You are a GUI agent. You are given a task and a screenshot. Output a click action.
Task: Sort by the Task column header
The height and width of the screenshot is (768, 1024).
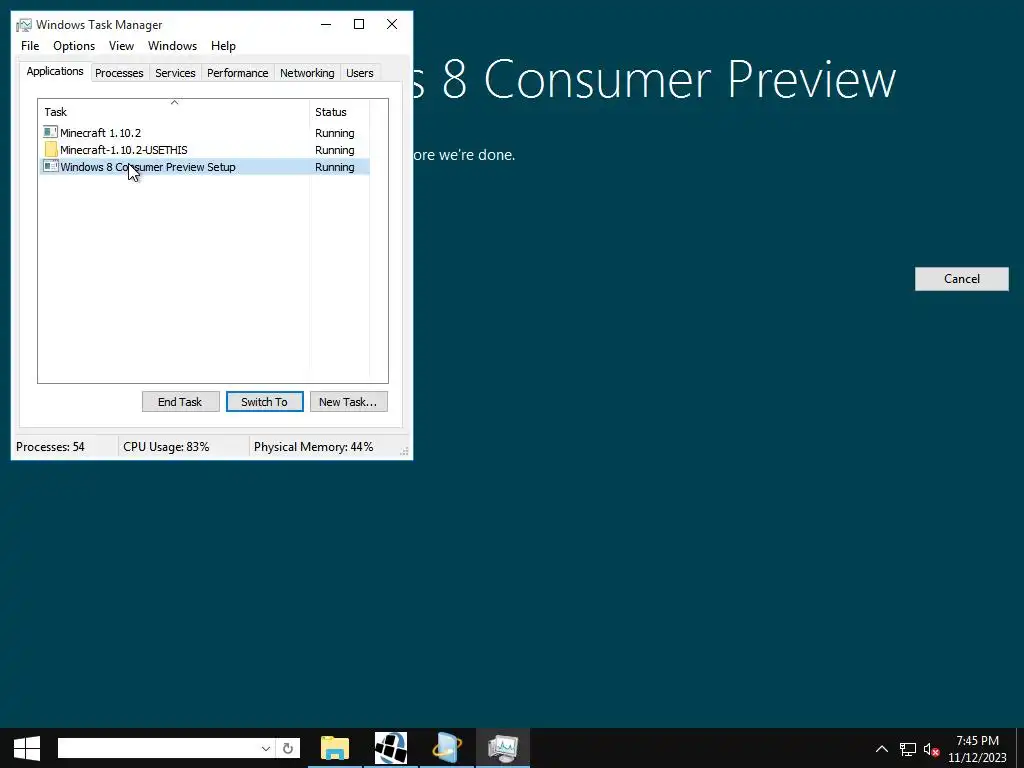coord(174,112)
